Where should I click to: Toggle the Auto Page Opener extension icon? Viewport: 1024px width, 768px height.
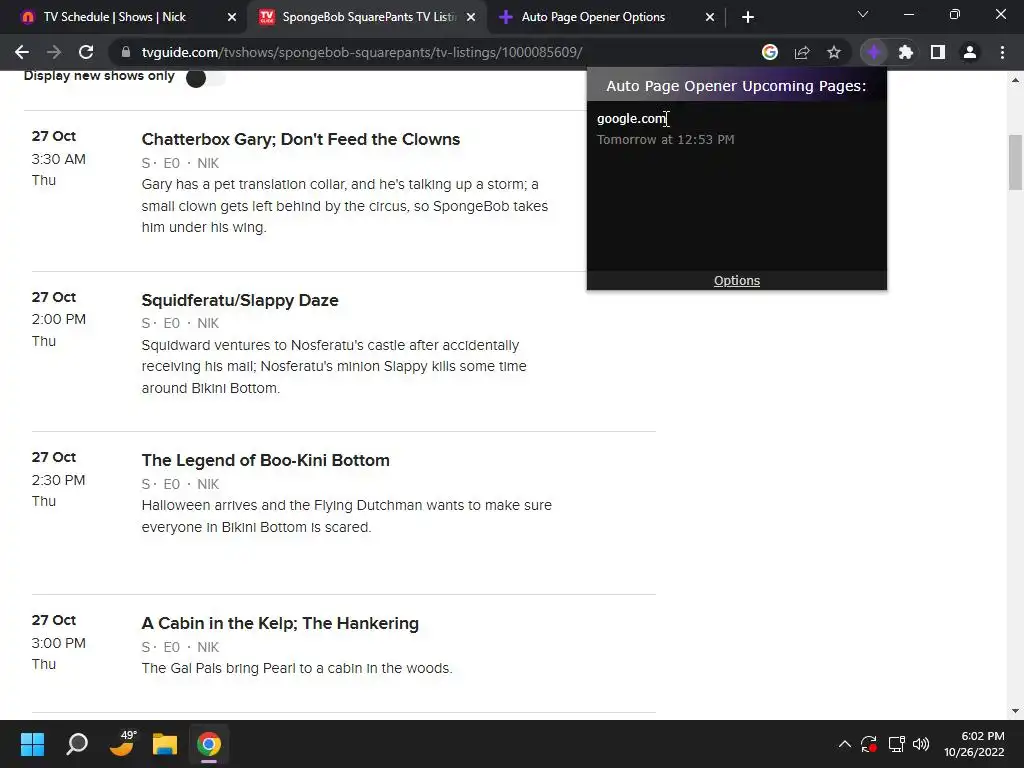click(x=874, y=52)
